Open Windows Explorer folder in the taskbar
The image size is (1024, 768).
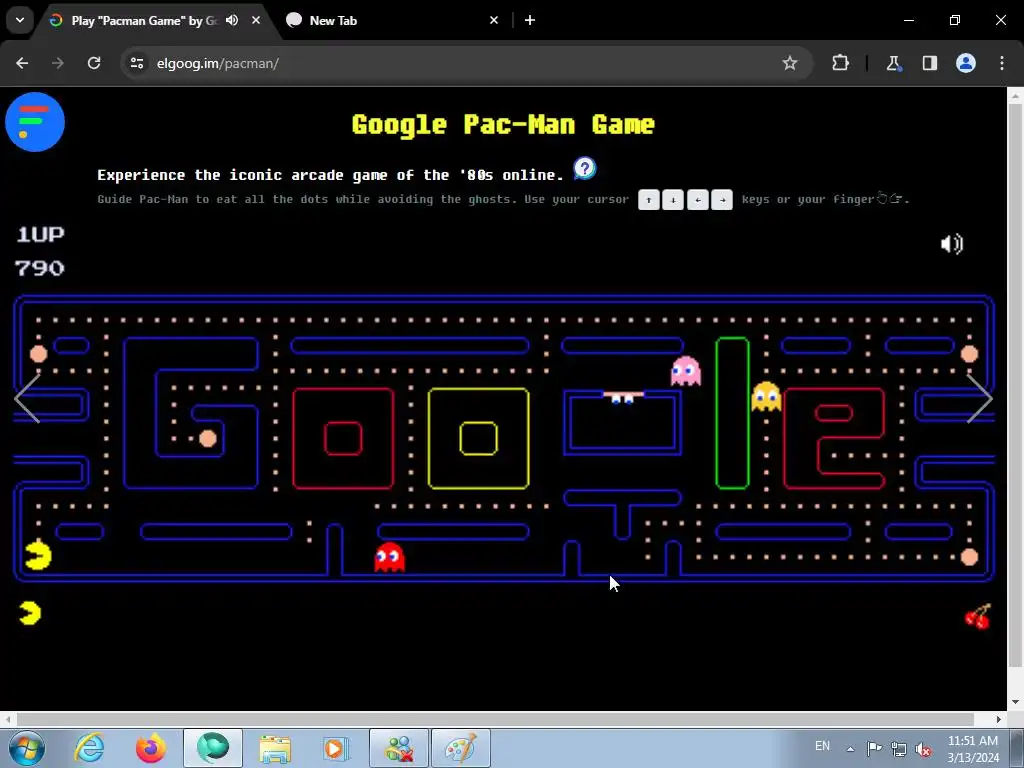tap(275, 748)
